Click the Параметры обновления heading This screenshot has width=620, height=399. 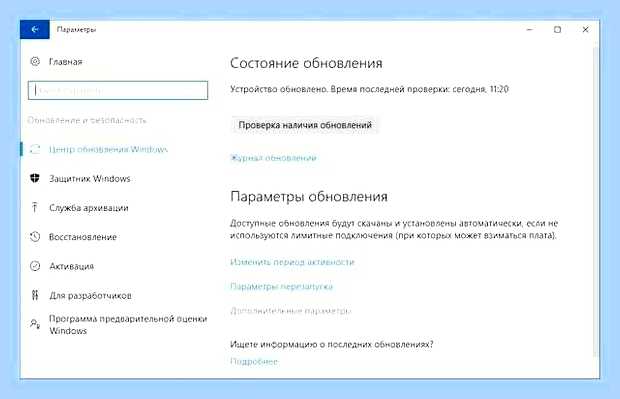point(309,197)
